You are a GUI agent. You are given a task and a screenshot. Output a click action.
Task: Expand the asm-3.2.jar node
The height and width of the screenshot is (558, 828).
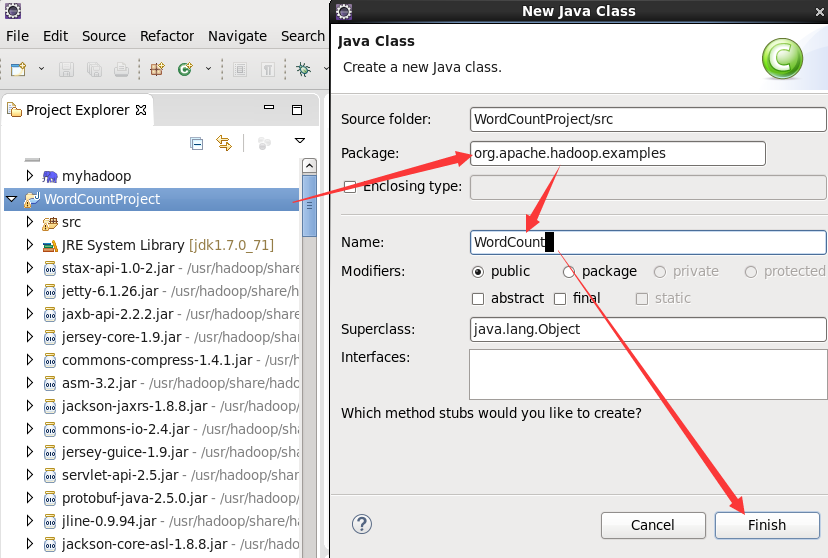30,382
